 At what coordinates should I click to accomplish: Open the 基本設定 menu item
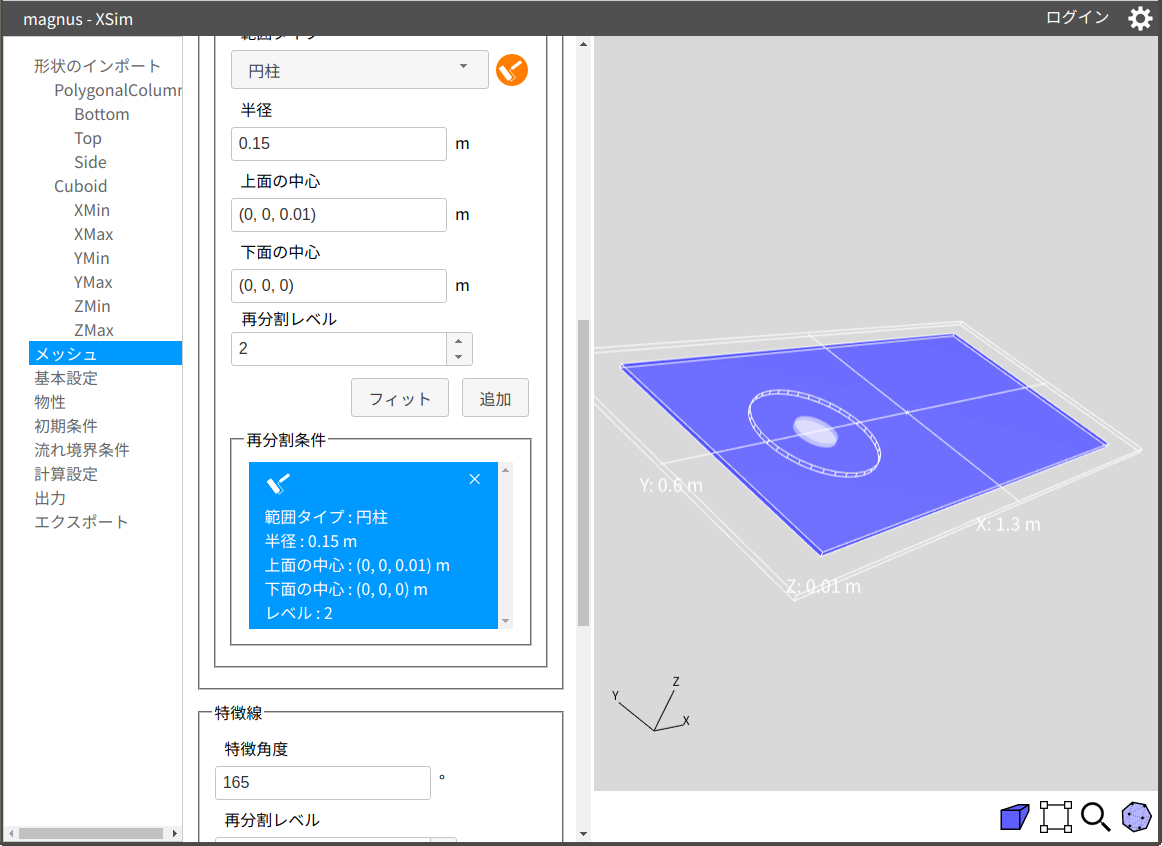pos(66,379)
